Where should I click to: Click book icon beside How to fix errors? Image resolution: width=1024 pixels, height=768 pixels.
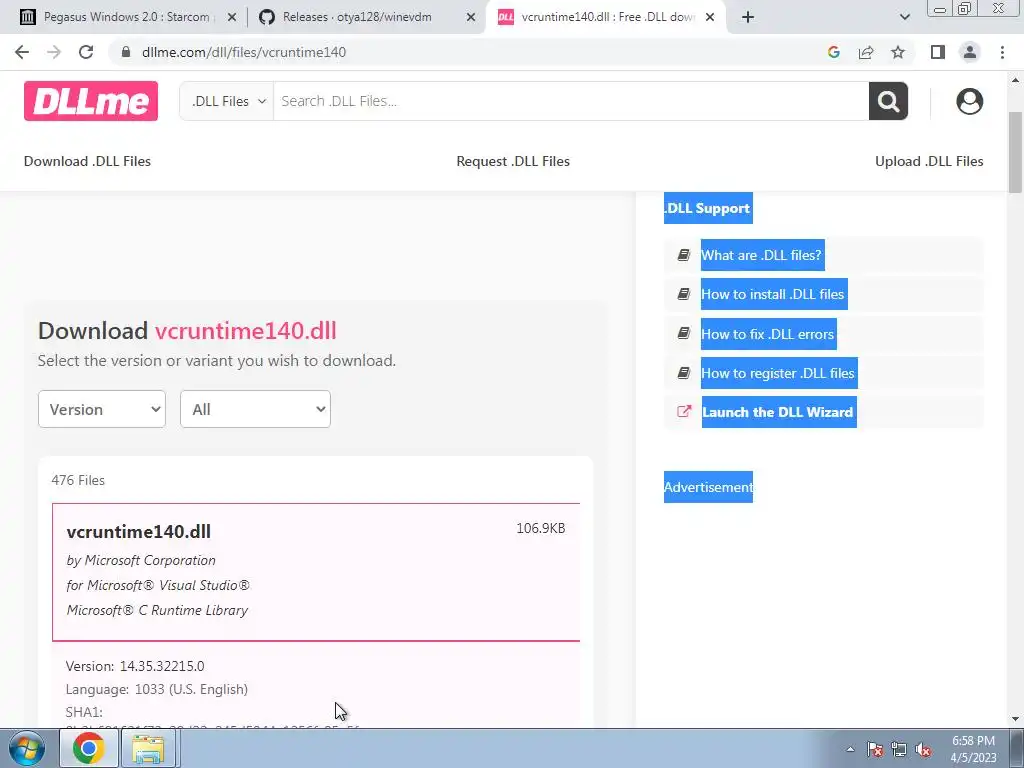click(684, 333)
